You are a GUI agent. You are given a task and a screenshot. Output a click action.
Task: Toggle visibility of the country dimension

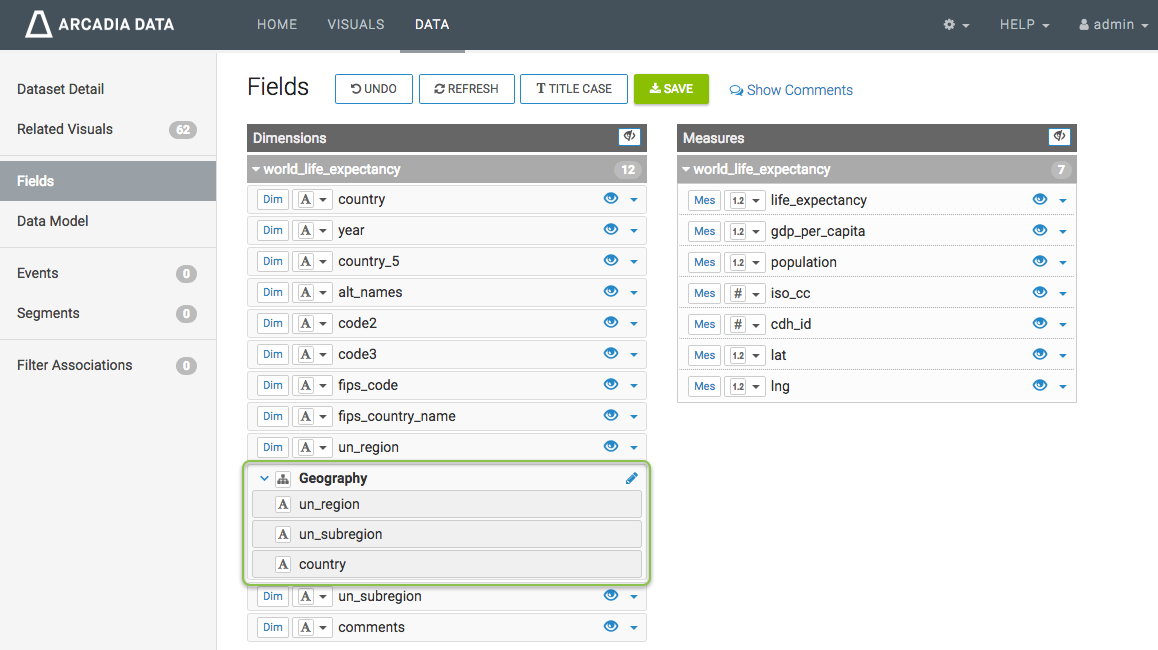(611, 199)
